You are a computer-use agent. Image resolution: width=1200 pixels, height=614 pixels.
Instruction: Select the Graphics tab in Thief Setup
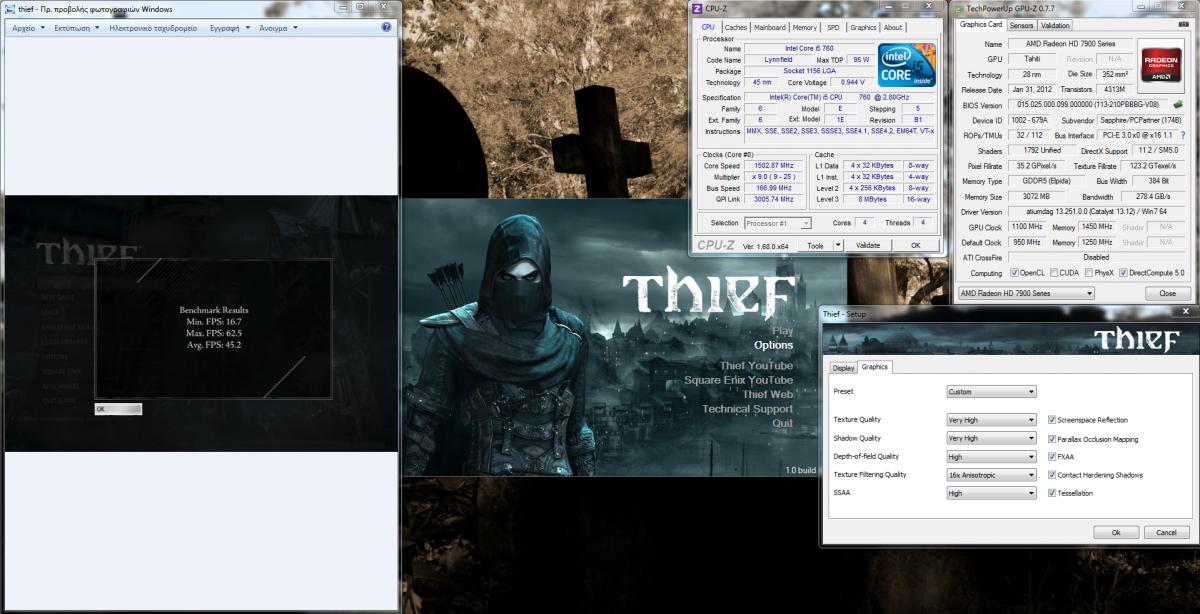point(875,366)
